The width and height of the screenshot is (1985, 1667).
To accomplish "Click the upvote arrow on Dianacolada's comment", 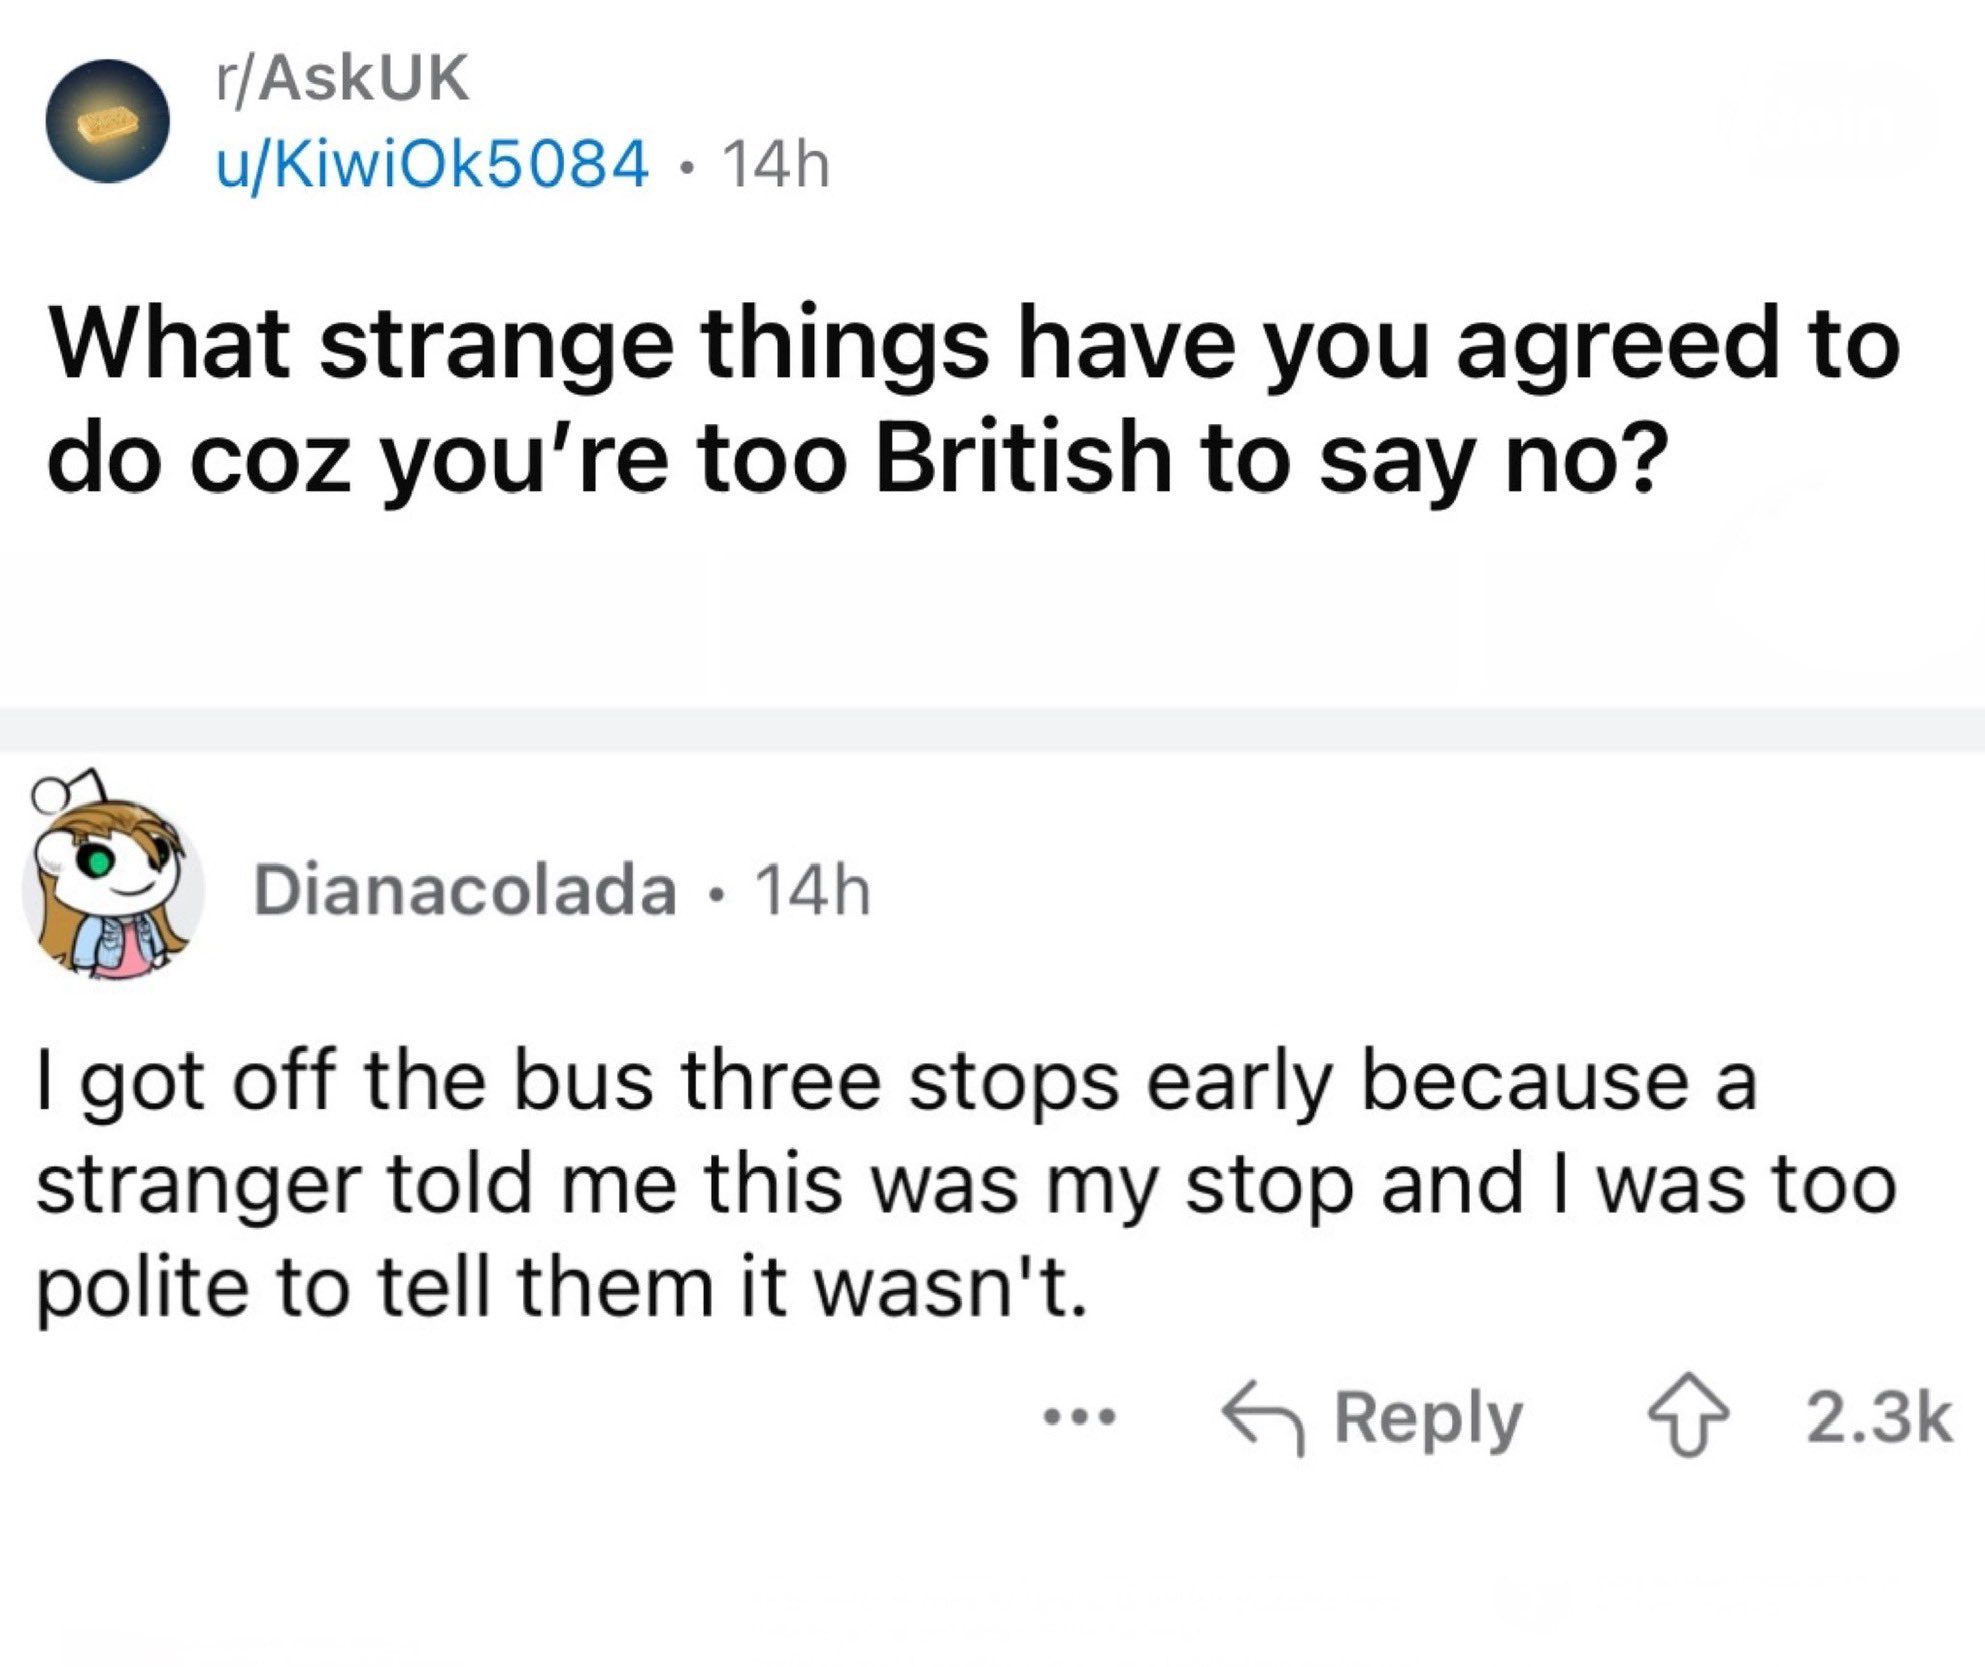I will tap(1690, 1420).
